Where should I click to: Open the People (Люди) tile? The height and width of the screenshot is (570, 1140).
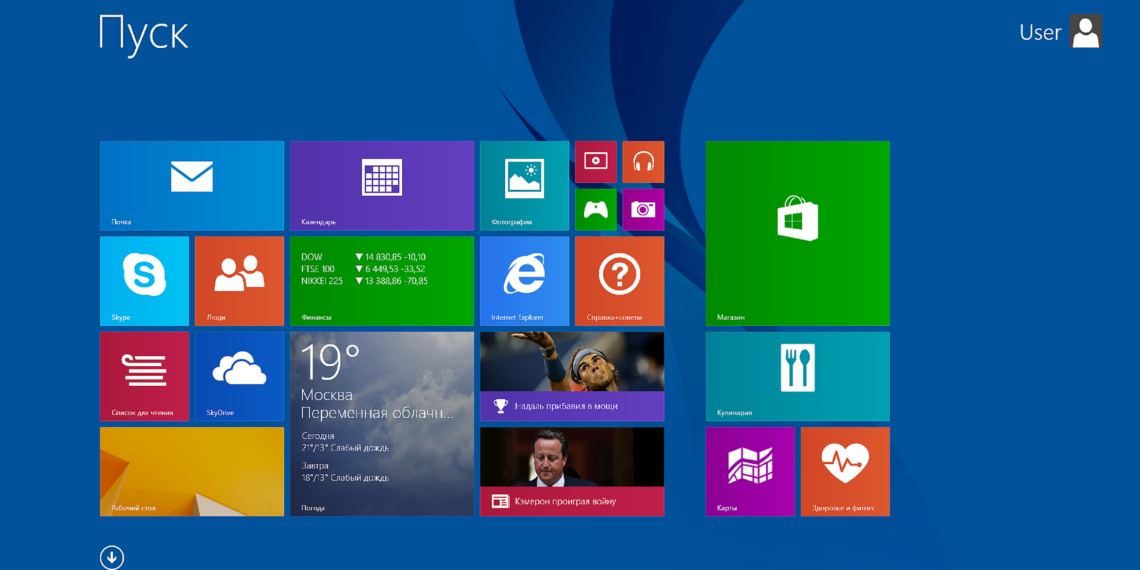coord(239,280)
